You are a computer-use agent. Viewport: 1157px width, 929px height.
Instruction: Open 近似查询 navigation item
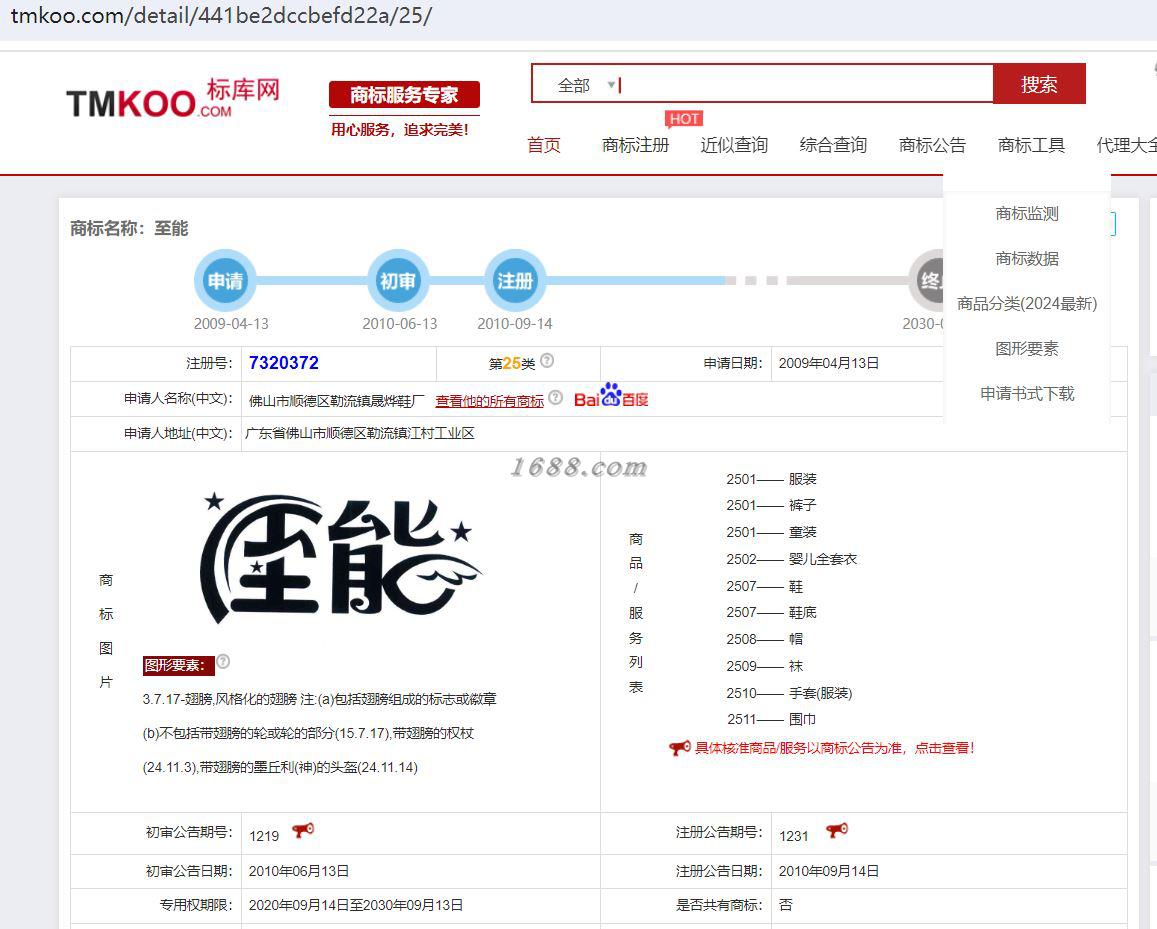(734, 145)
